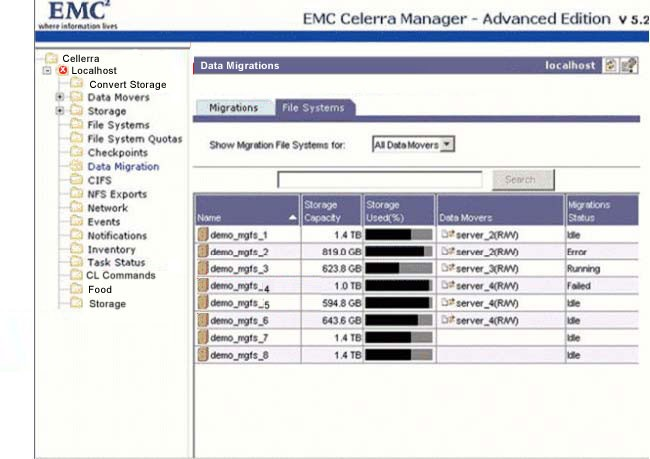Click the Running status of demo_mgfs_3
The image size is (650, 459).
click(x=583, y=269)
